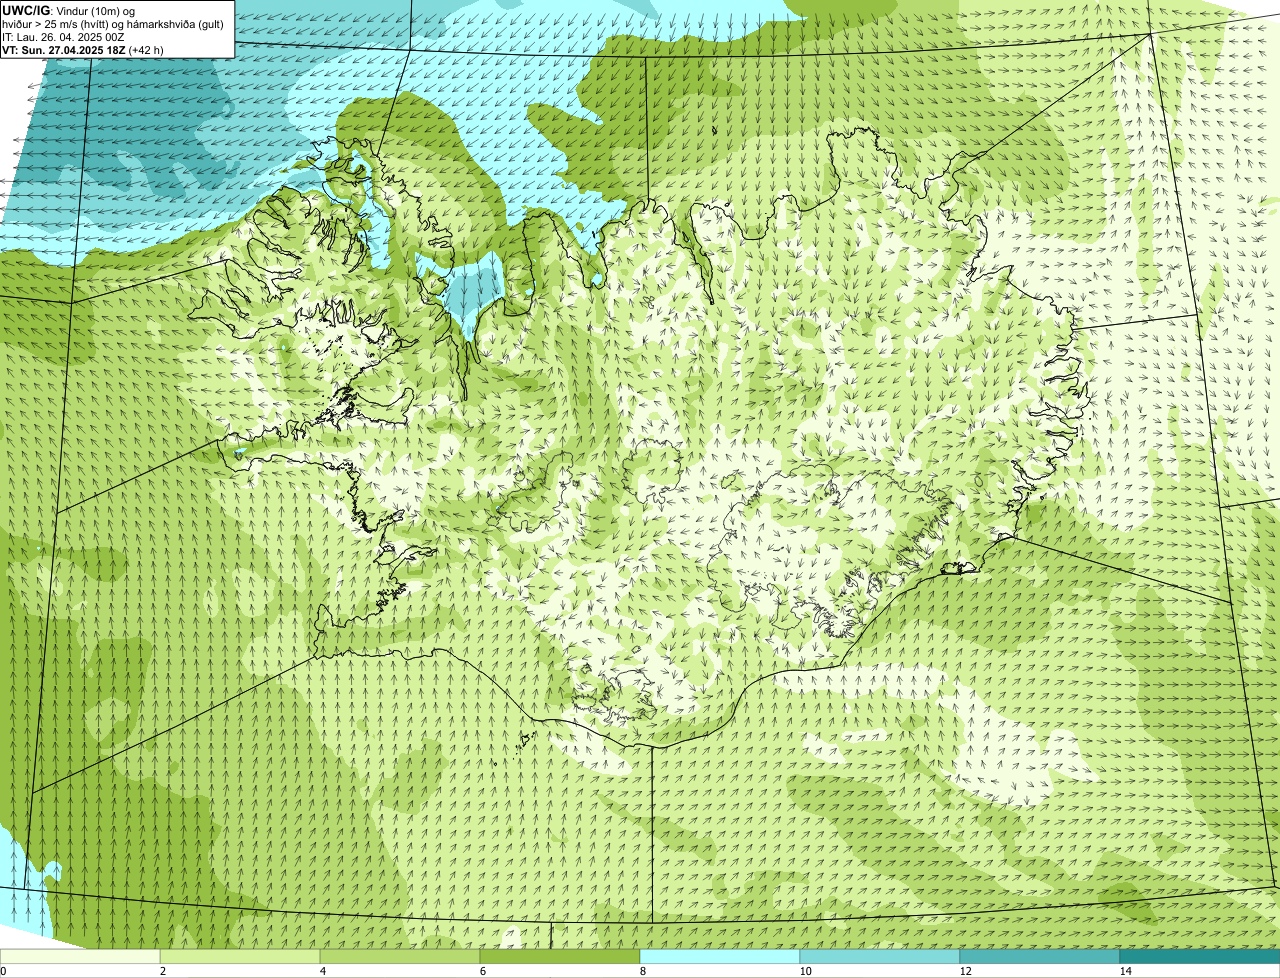Click the 'VT: Sun. 27.04.2025 18Z (+42 h)' line
1280x978 pixels.
[x=83, y=50]
